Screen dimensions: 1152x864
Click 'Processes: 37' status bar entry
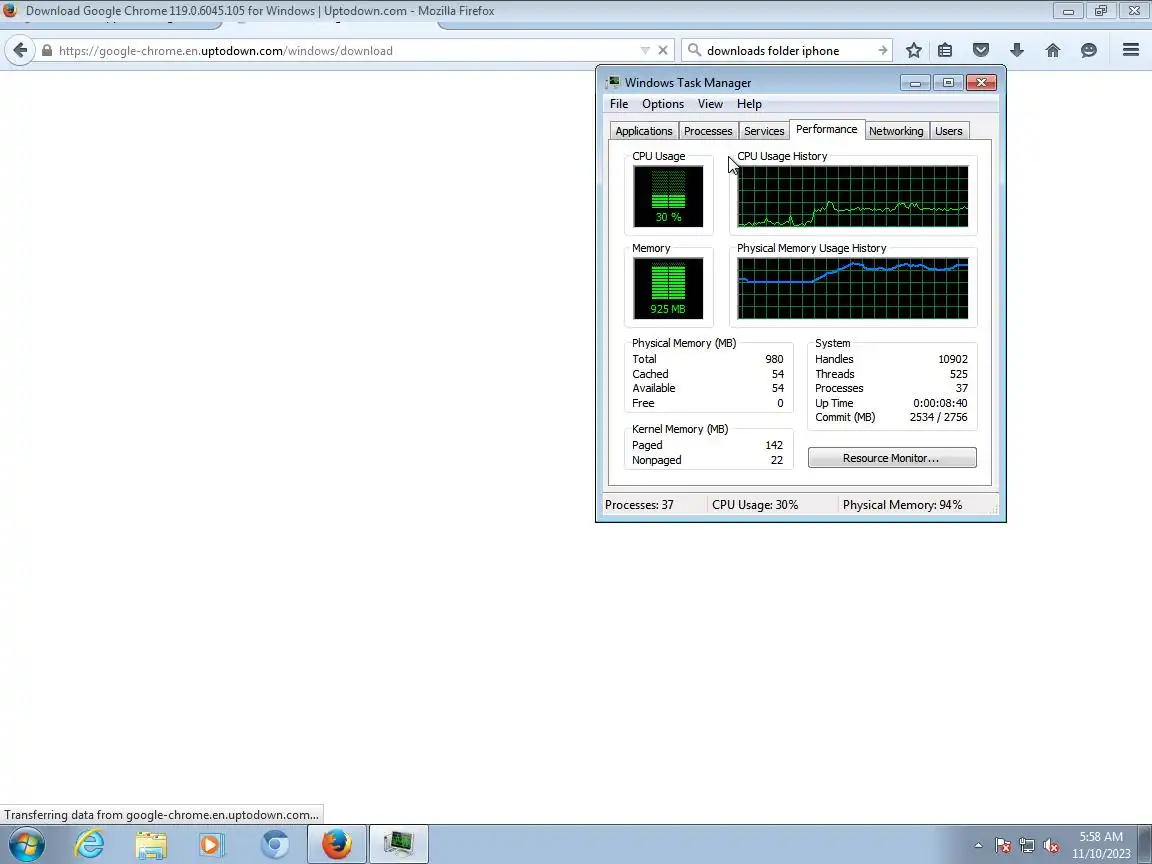[x=639, y=505]
